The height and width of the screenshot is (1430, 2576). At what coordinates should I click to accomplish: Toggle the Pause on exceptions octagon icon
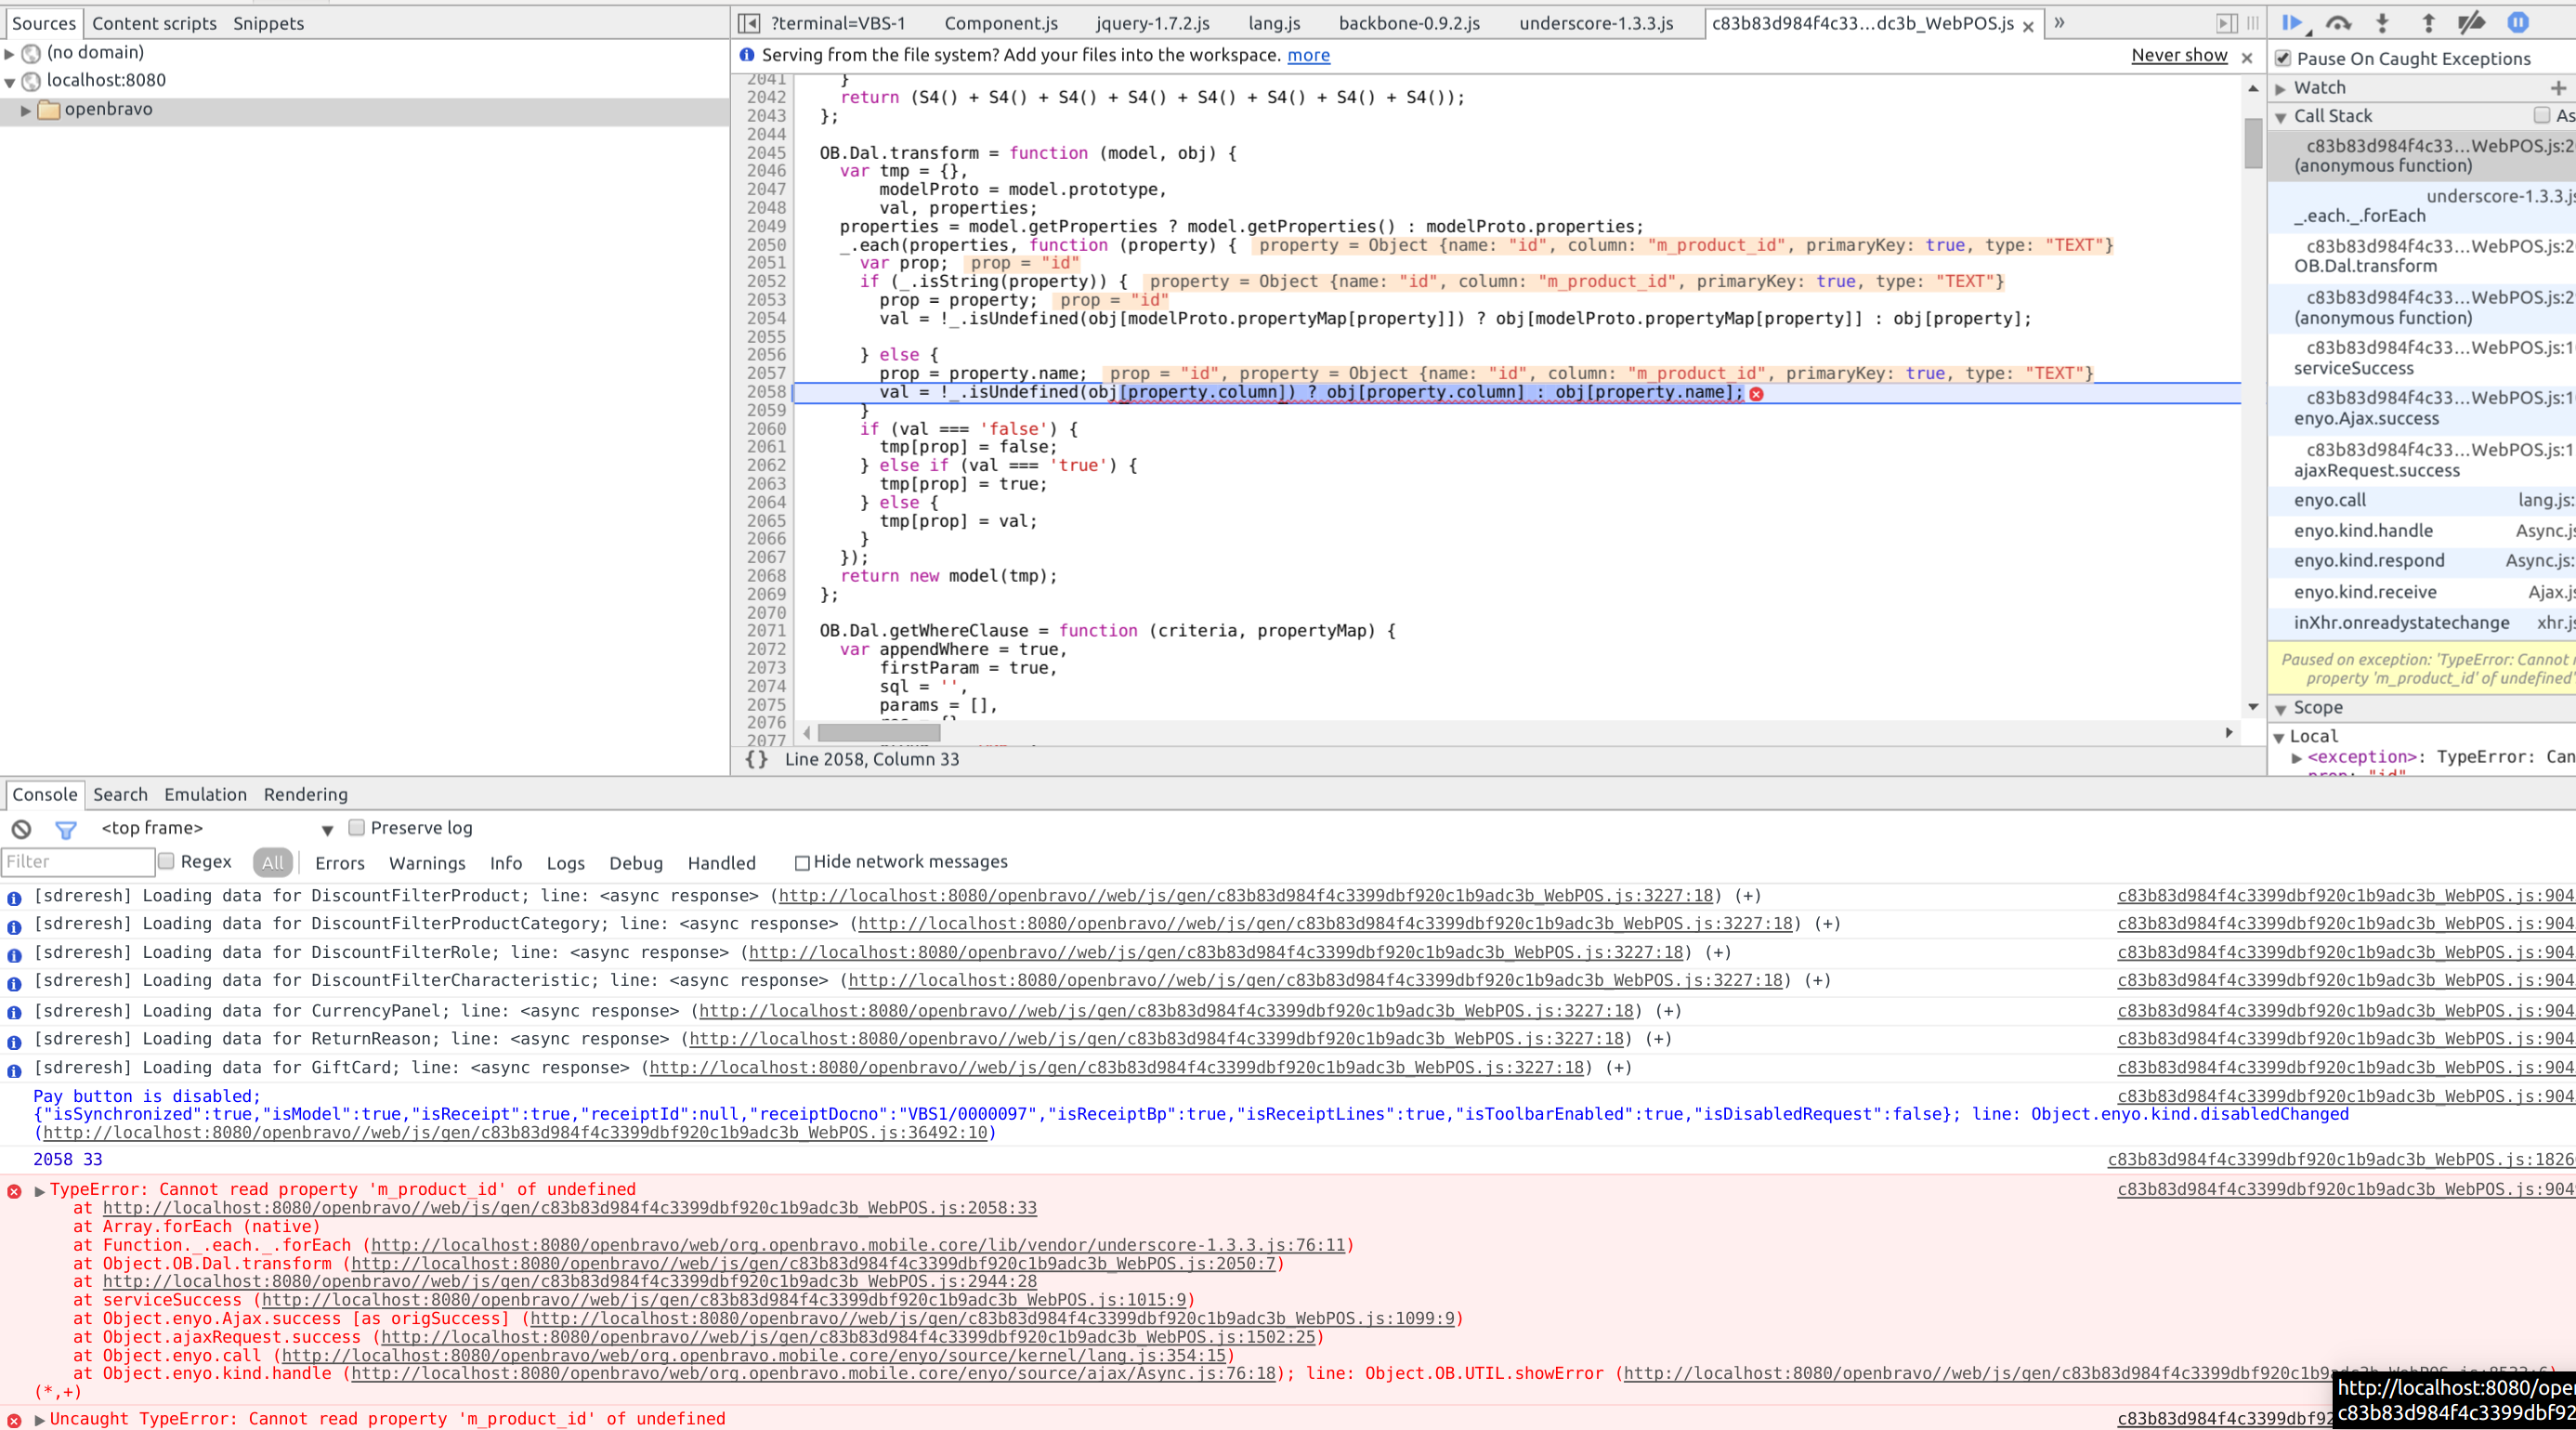[x=2518, y=22]
